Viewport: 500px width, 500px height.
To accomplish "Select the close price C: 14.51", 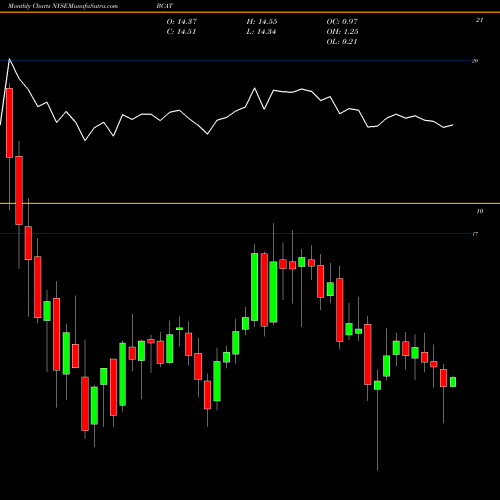I will click(181, 32).
